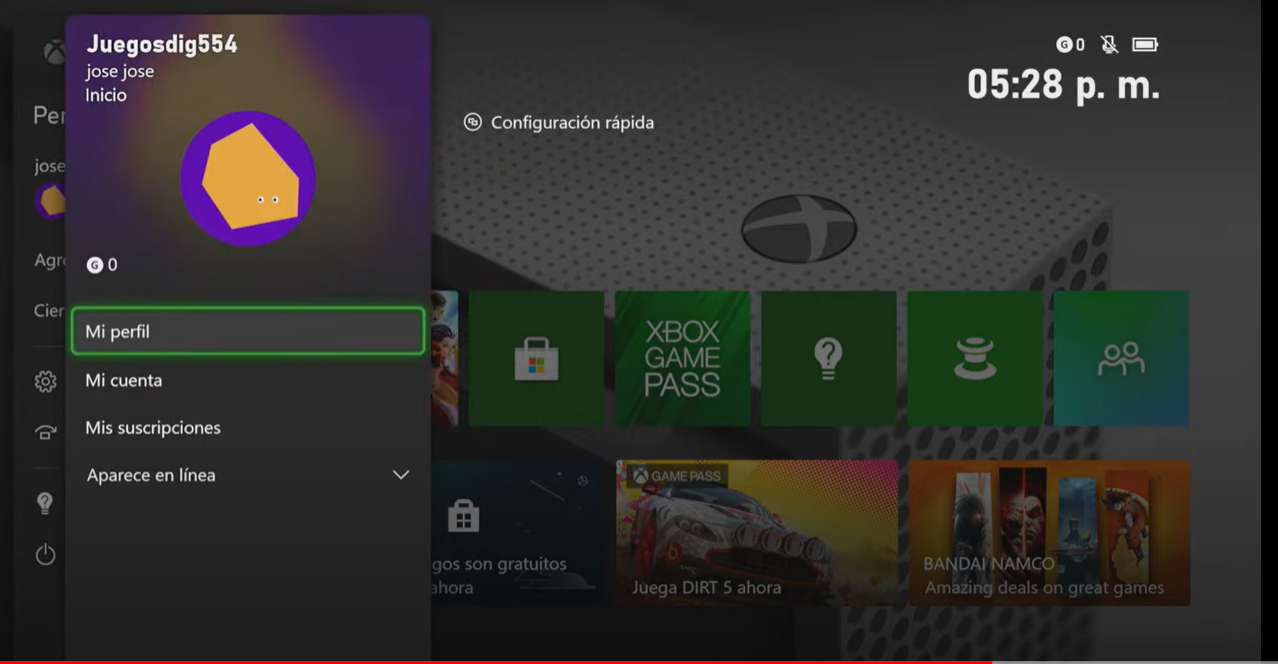Click the 05:28 p. m. clock
Viewport: 1278px width, 664px height.
pos(1063,85)
